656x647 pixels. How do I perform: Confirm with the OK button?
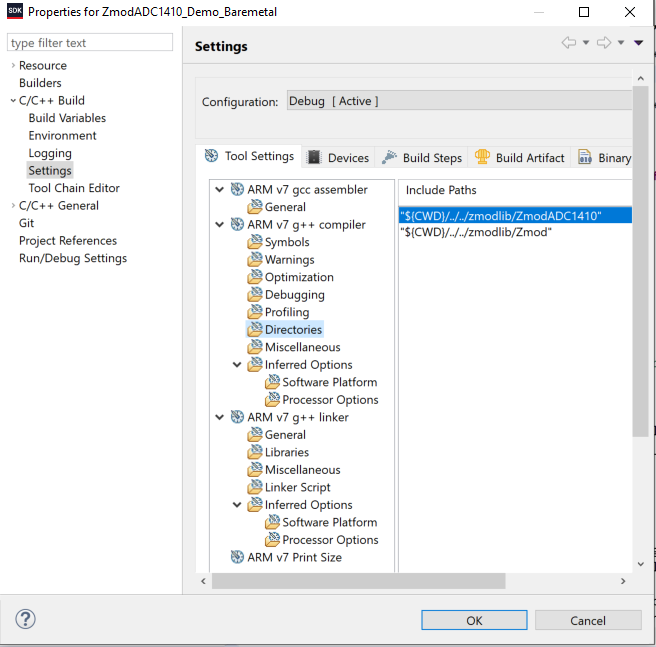[x=474, y=620]
